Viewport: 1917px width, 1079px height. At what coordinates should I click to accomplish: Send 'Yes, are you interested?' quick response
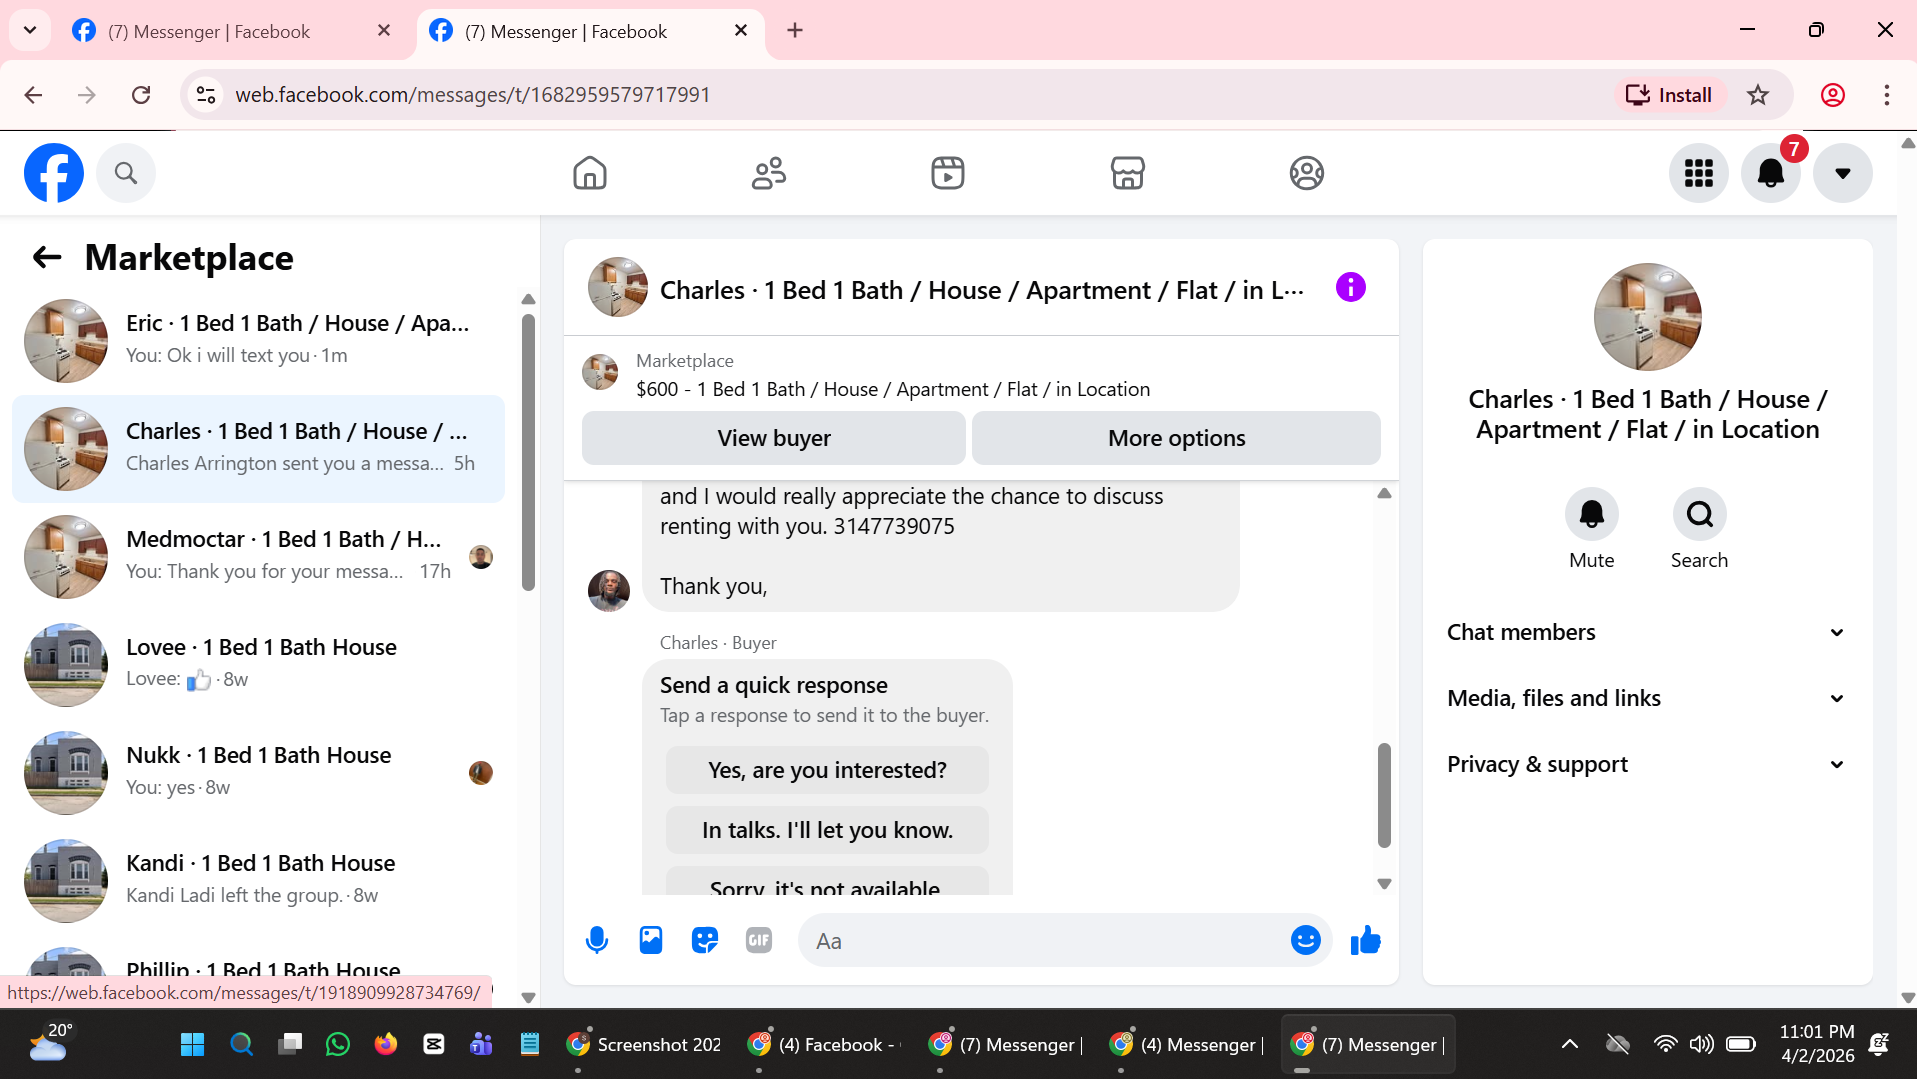[x=827, y=770]
